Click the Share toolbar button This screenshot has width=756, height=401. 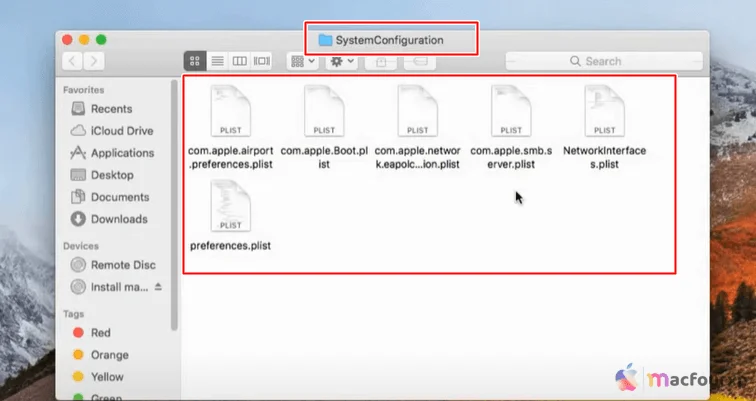click(x=381, y=62)
